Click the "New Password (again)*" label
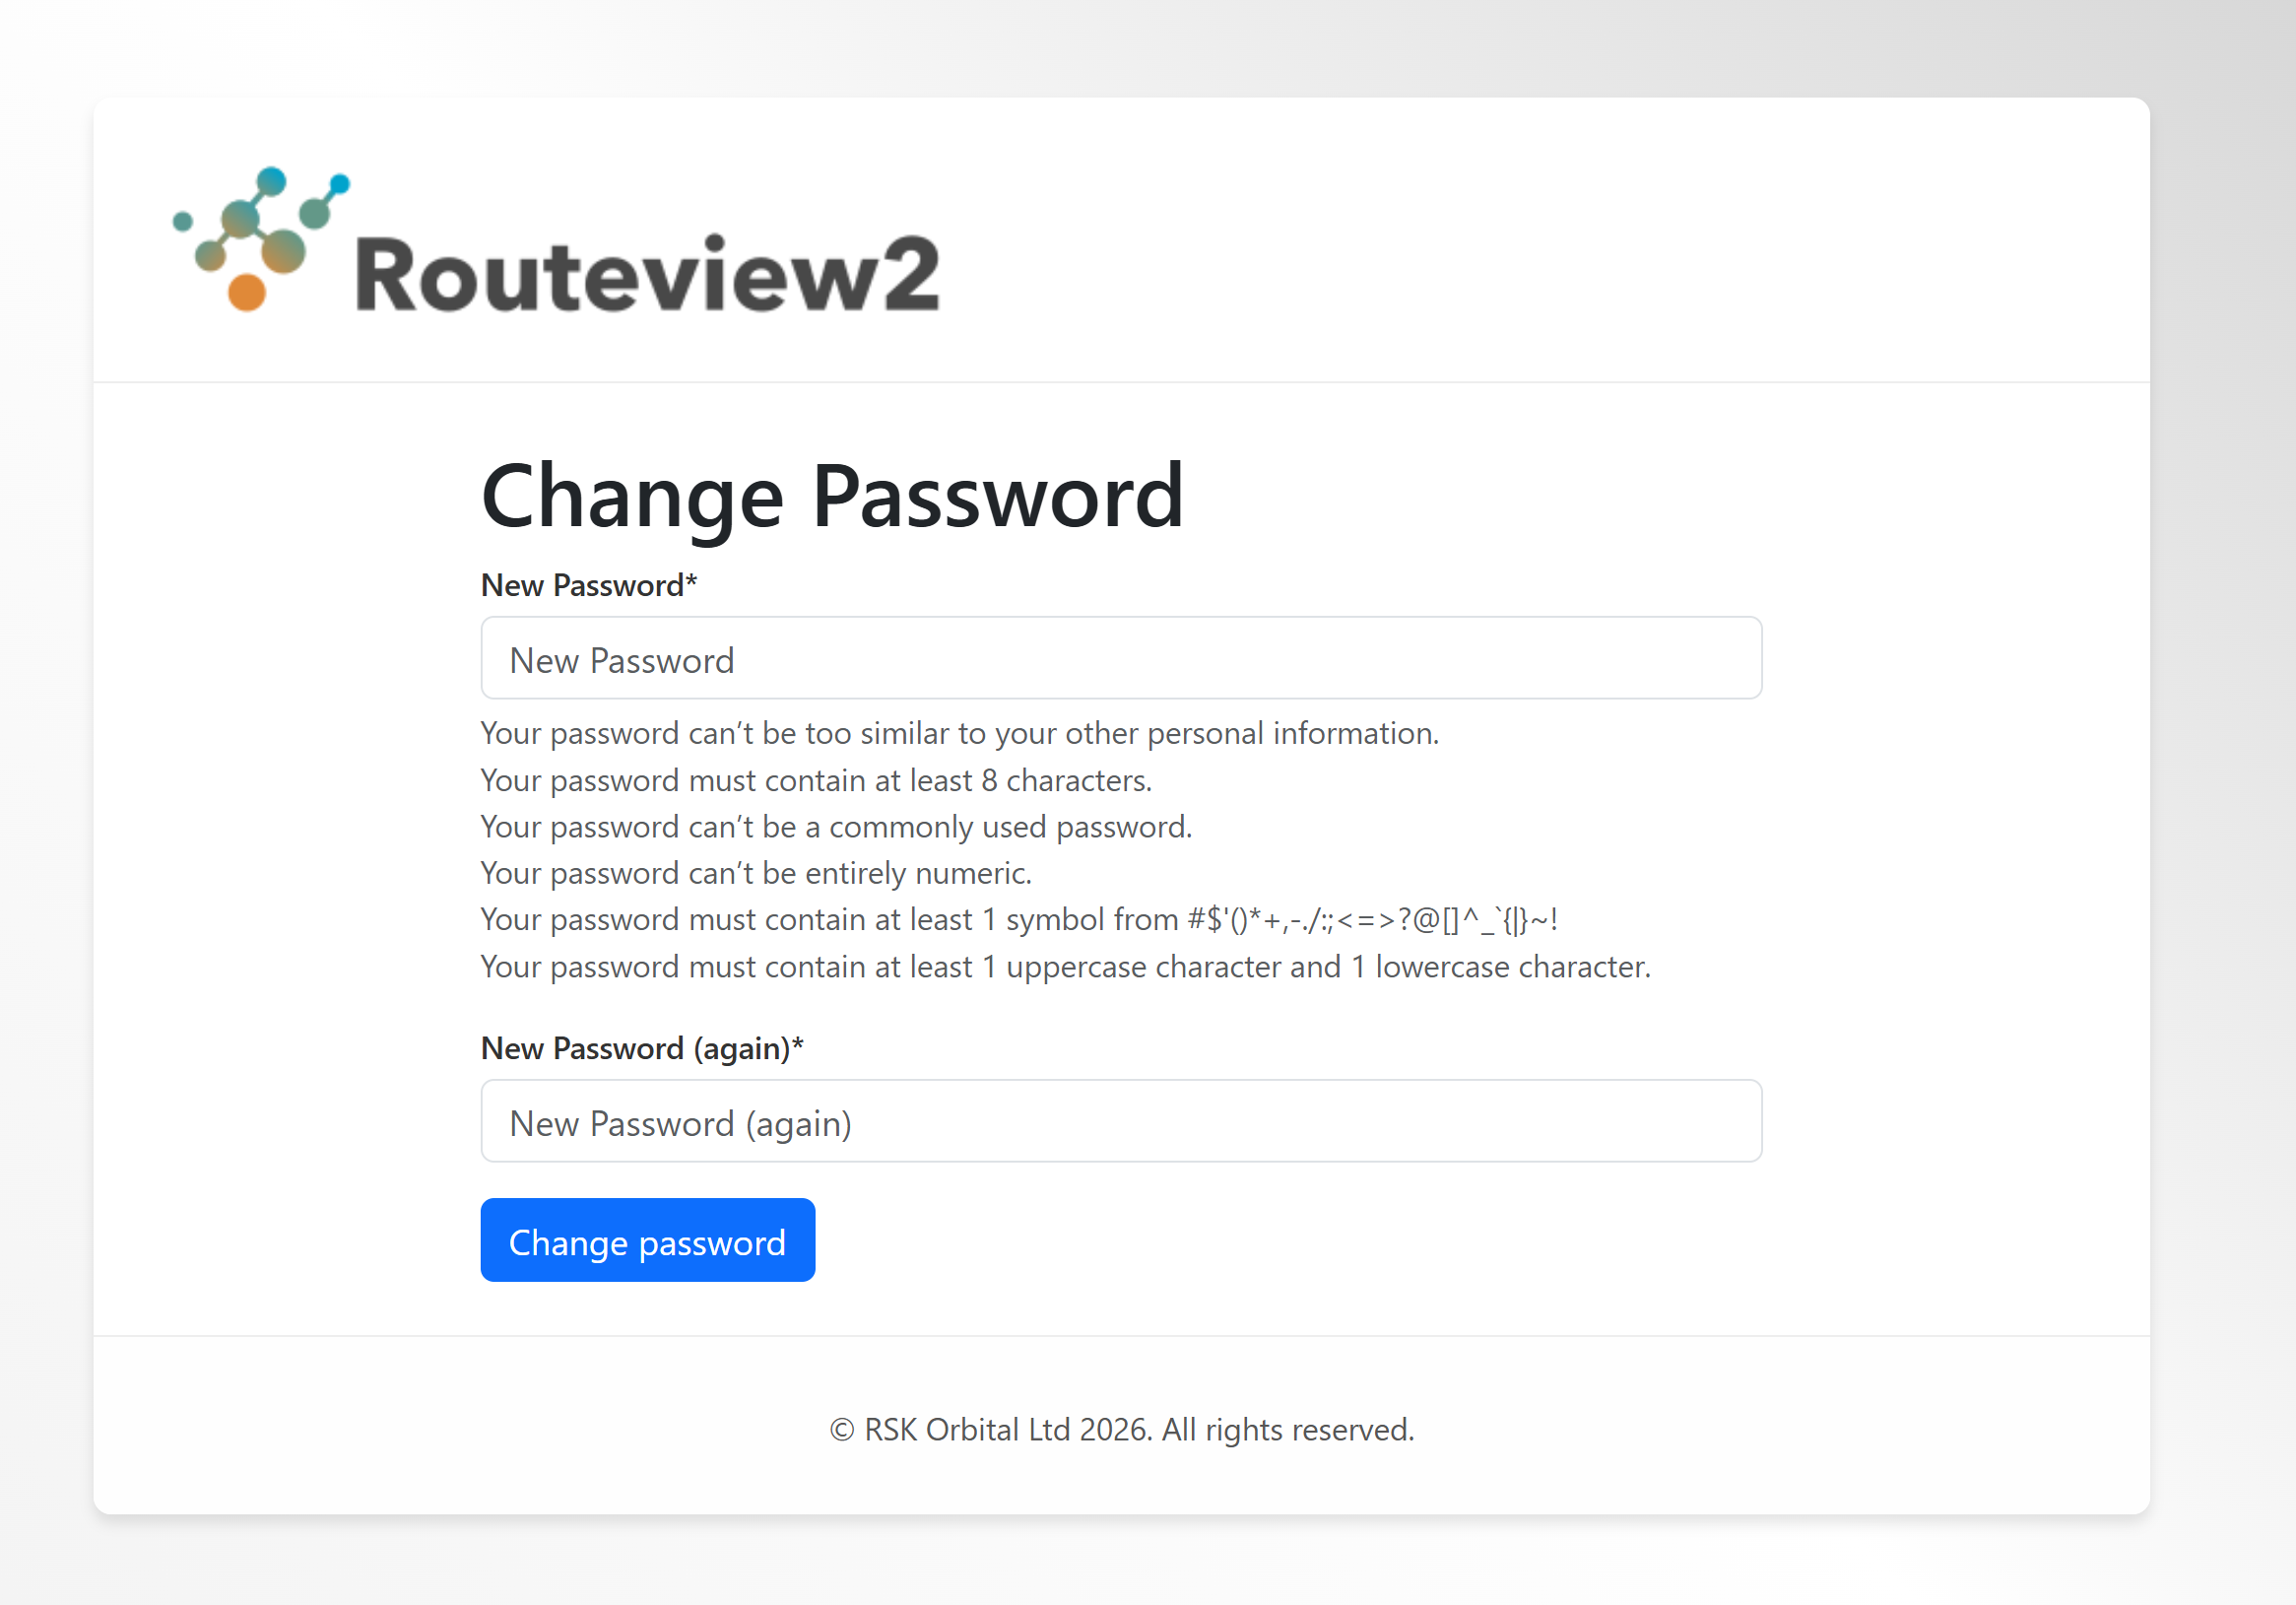Screen dimensions: 2296x1605 (641, 1048)
